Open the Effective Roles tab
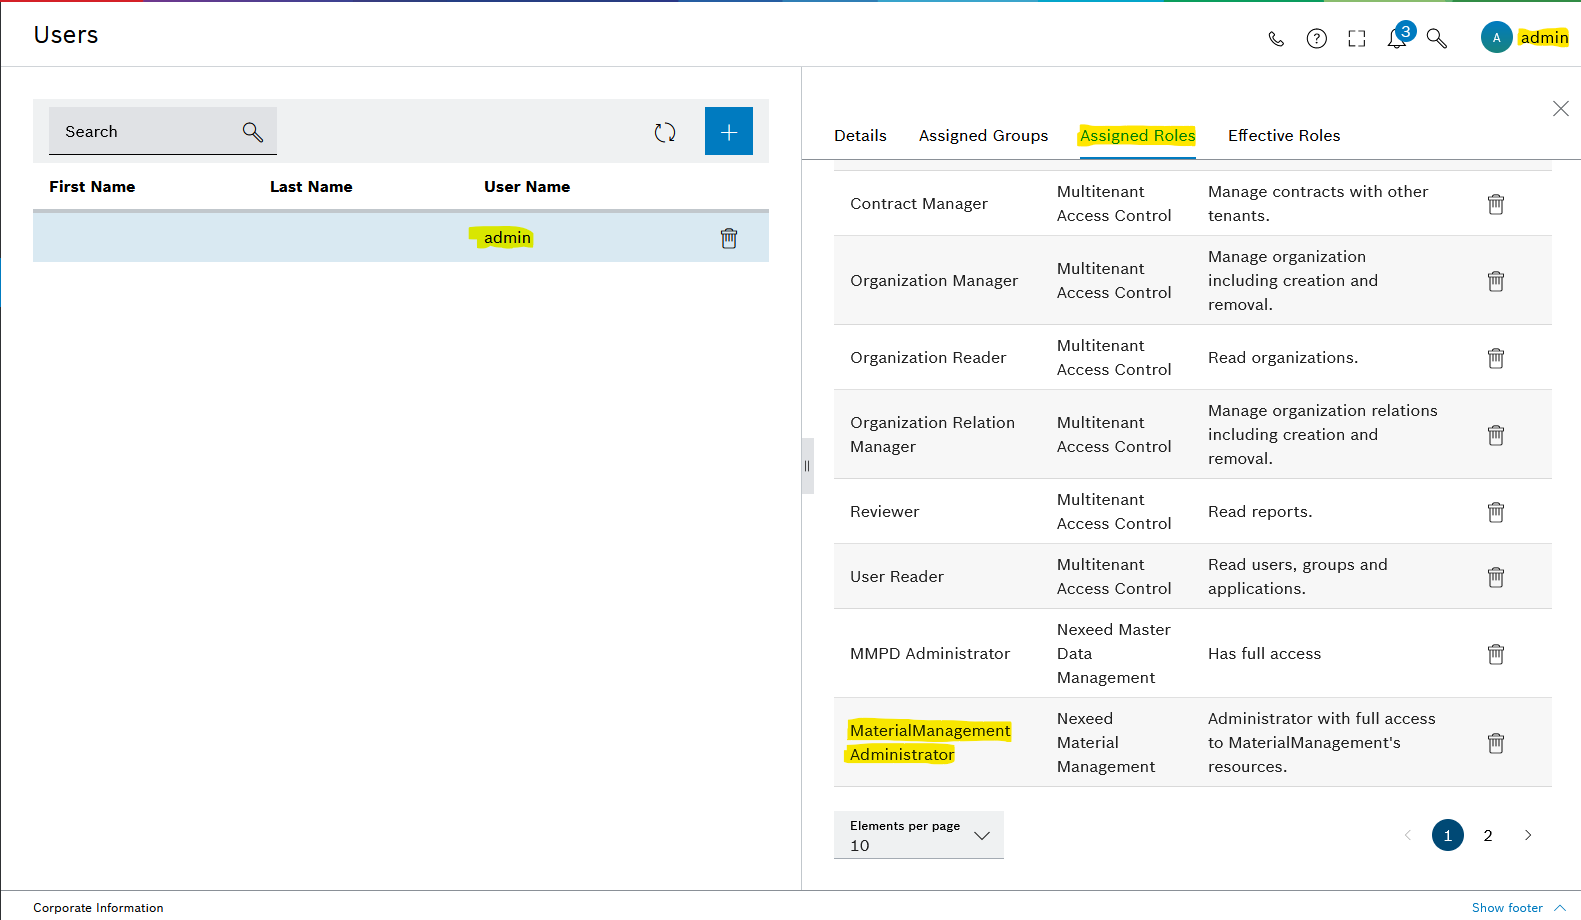Screen dimensions: 1581x920 (x=1284, y=136)
